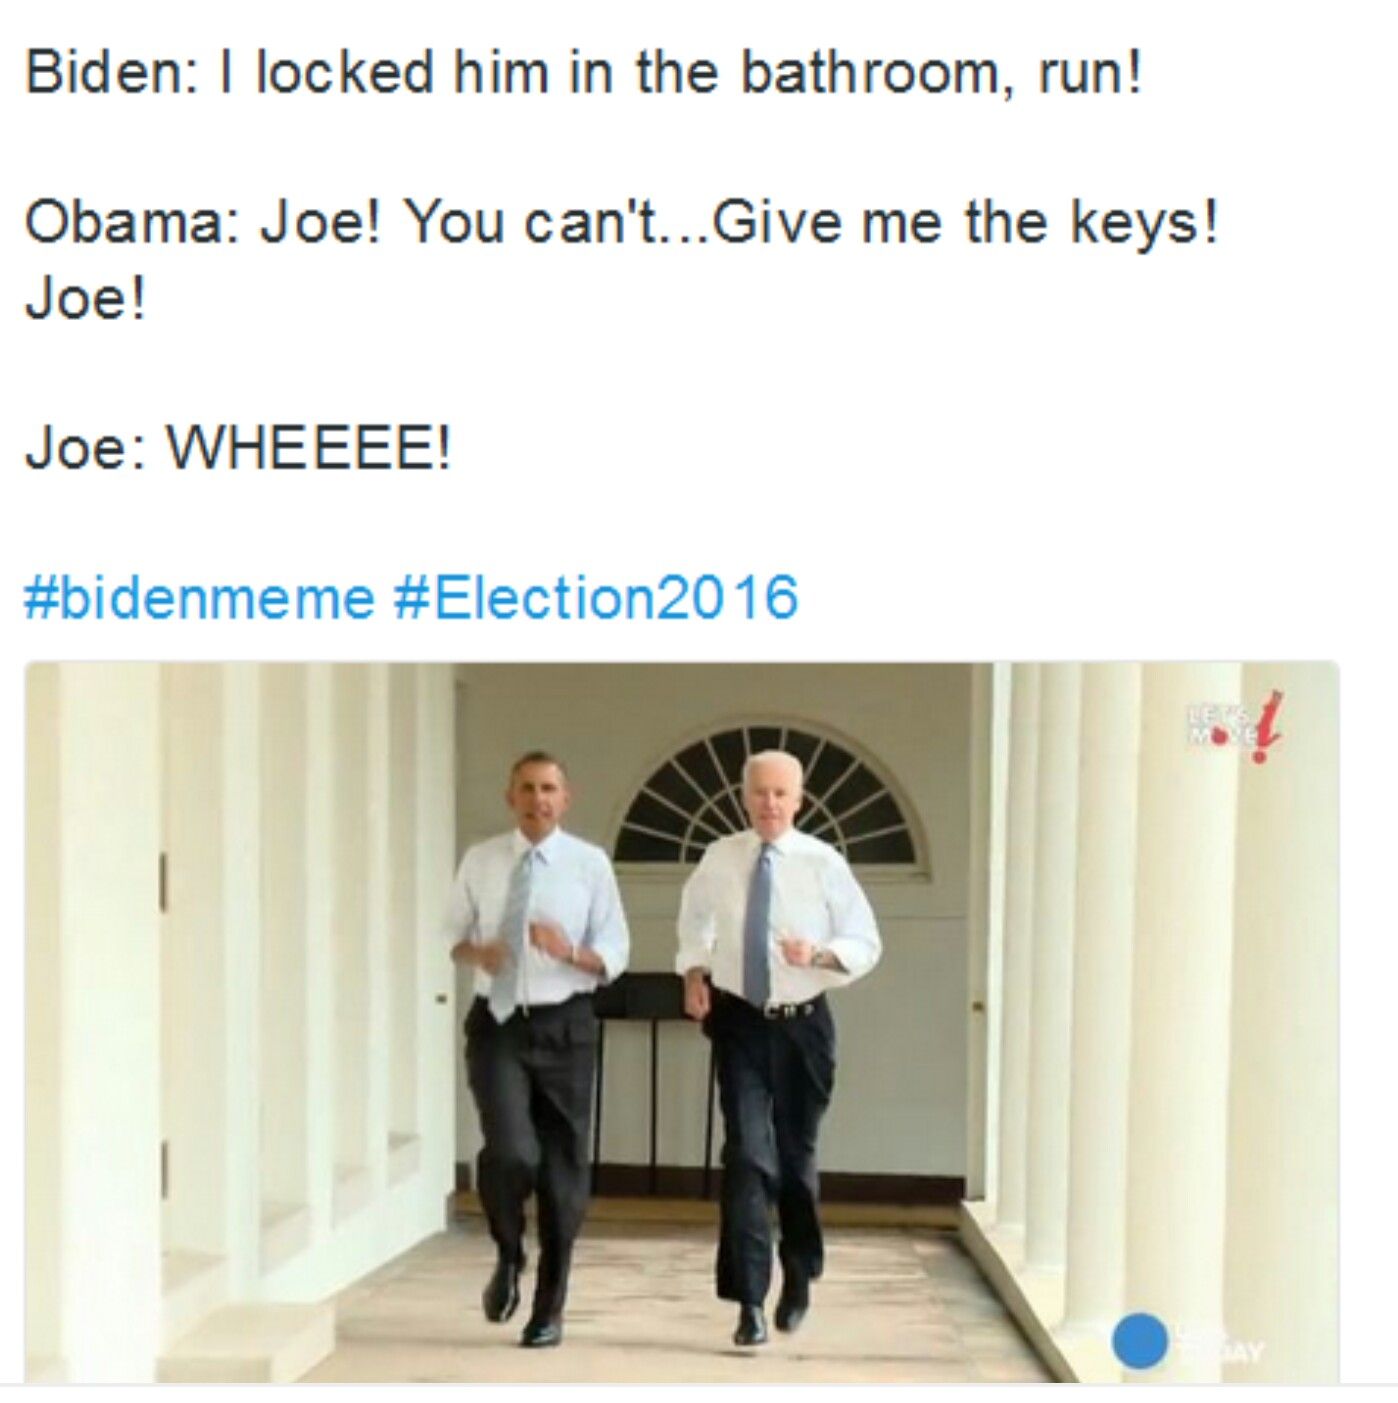Open the embedded running photo
The height and width of the screenshot is (1403, 1398).
click(x=682, y=1022)
